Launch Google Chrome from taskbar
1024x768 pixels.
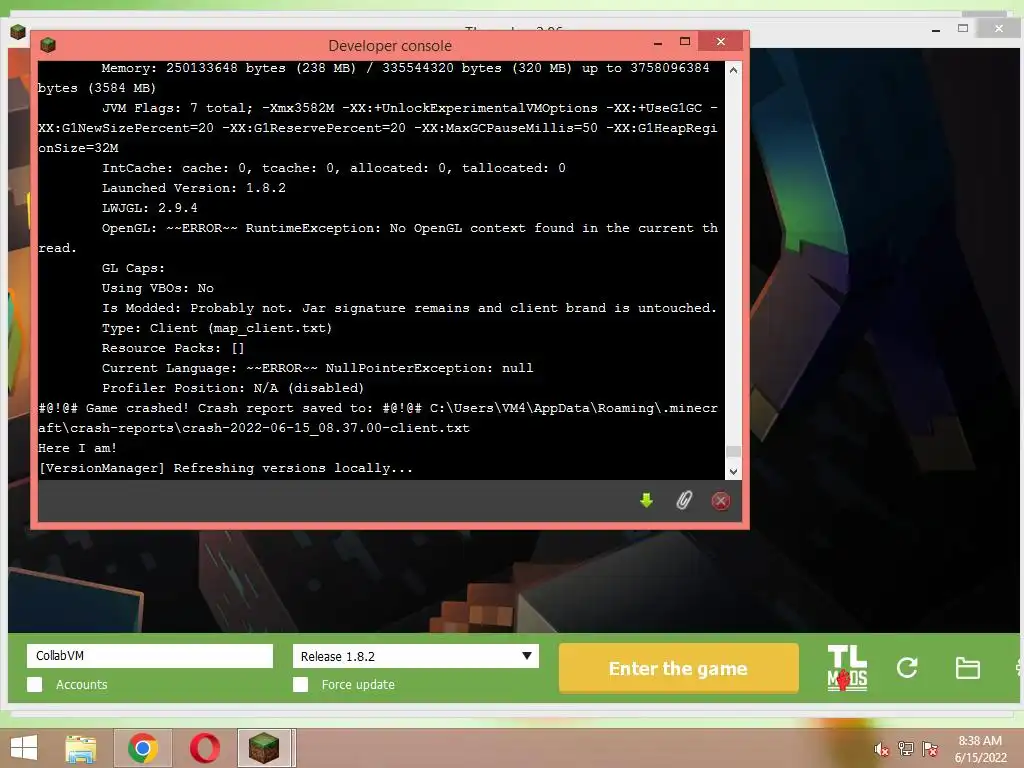click(143, 748)
